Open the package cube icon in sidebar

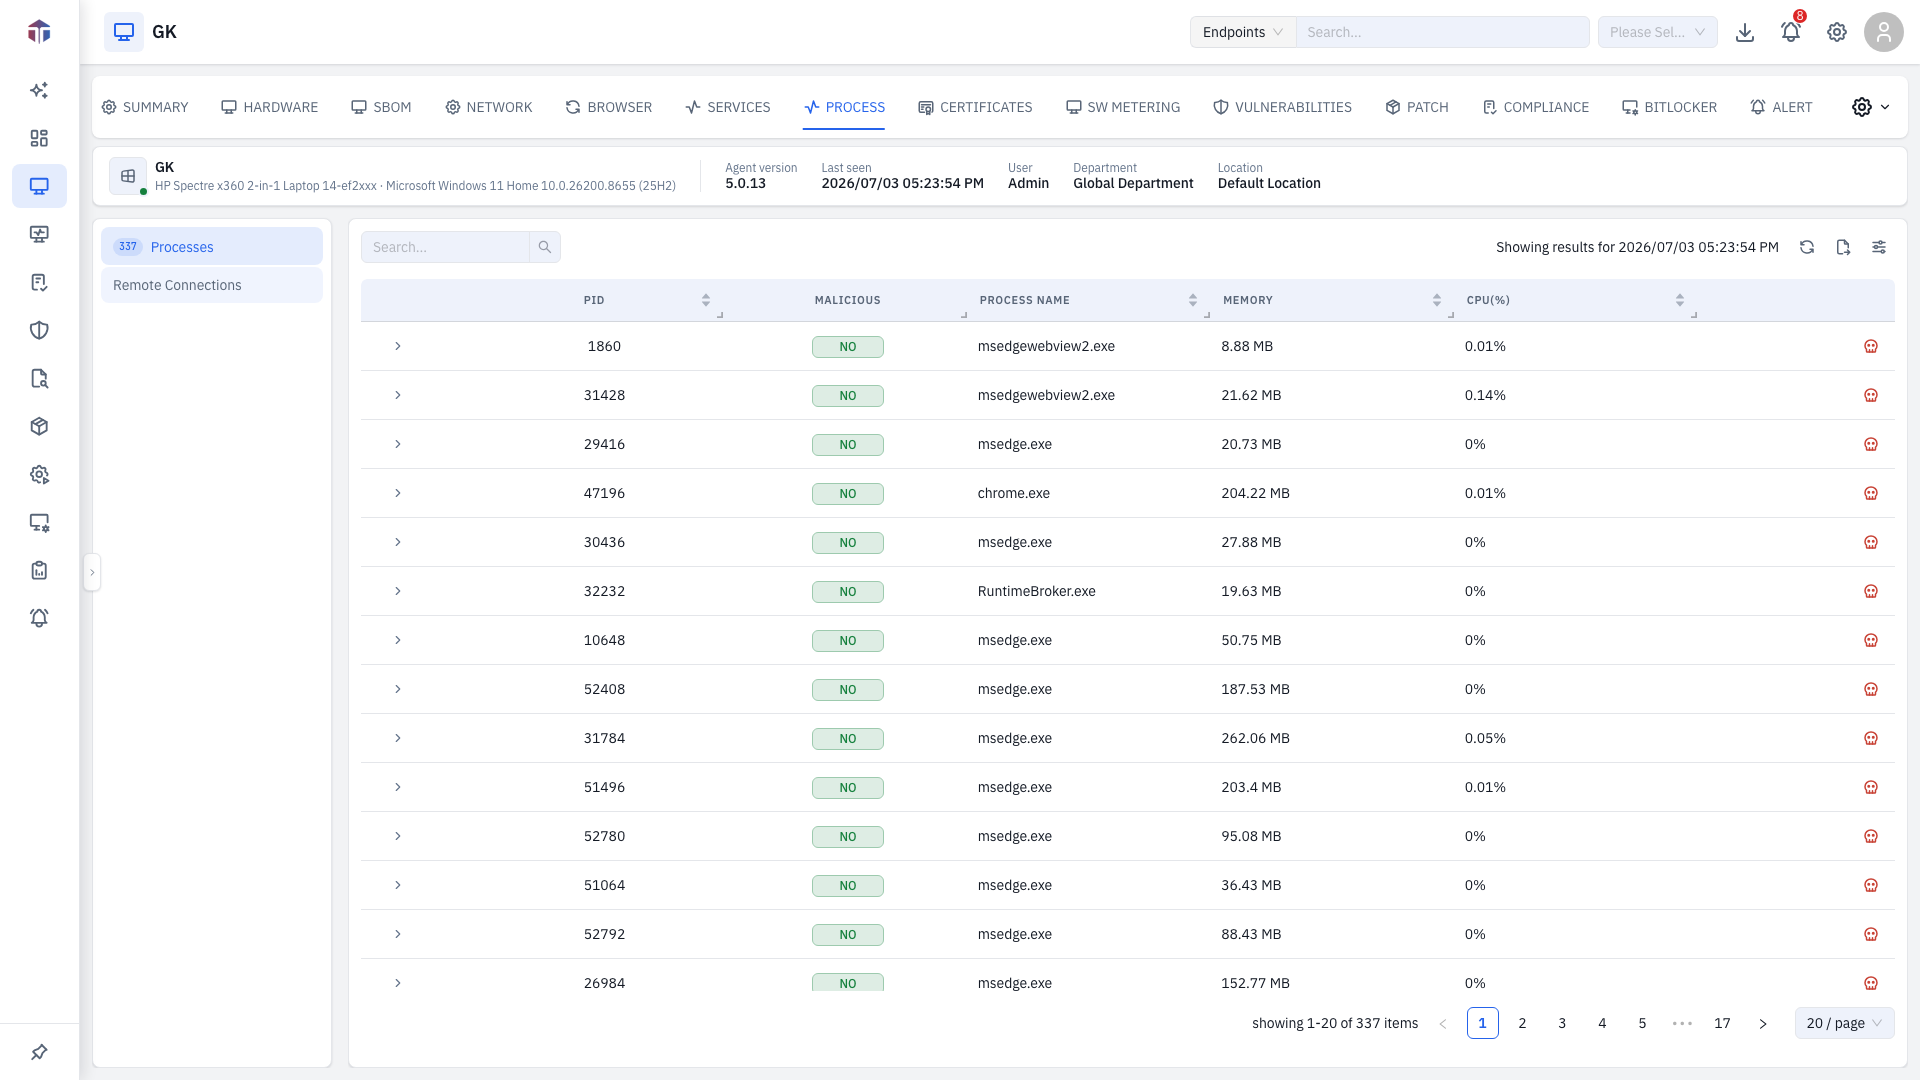click(x=39, y=426)
